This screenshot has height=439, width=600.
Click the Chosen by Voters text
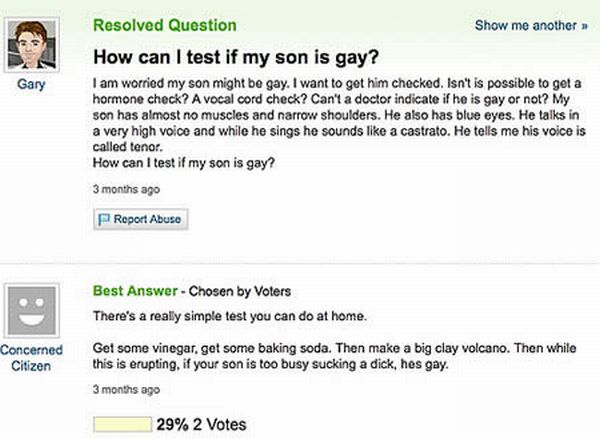coord(244,292)
